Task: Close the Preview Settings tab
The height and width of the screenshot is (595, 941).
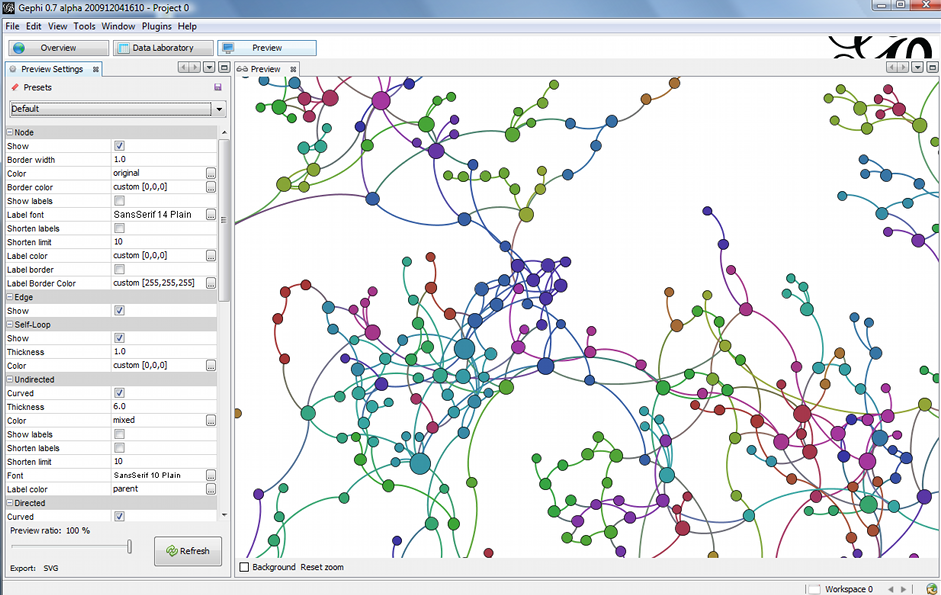Action: (x=95, y=70)
